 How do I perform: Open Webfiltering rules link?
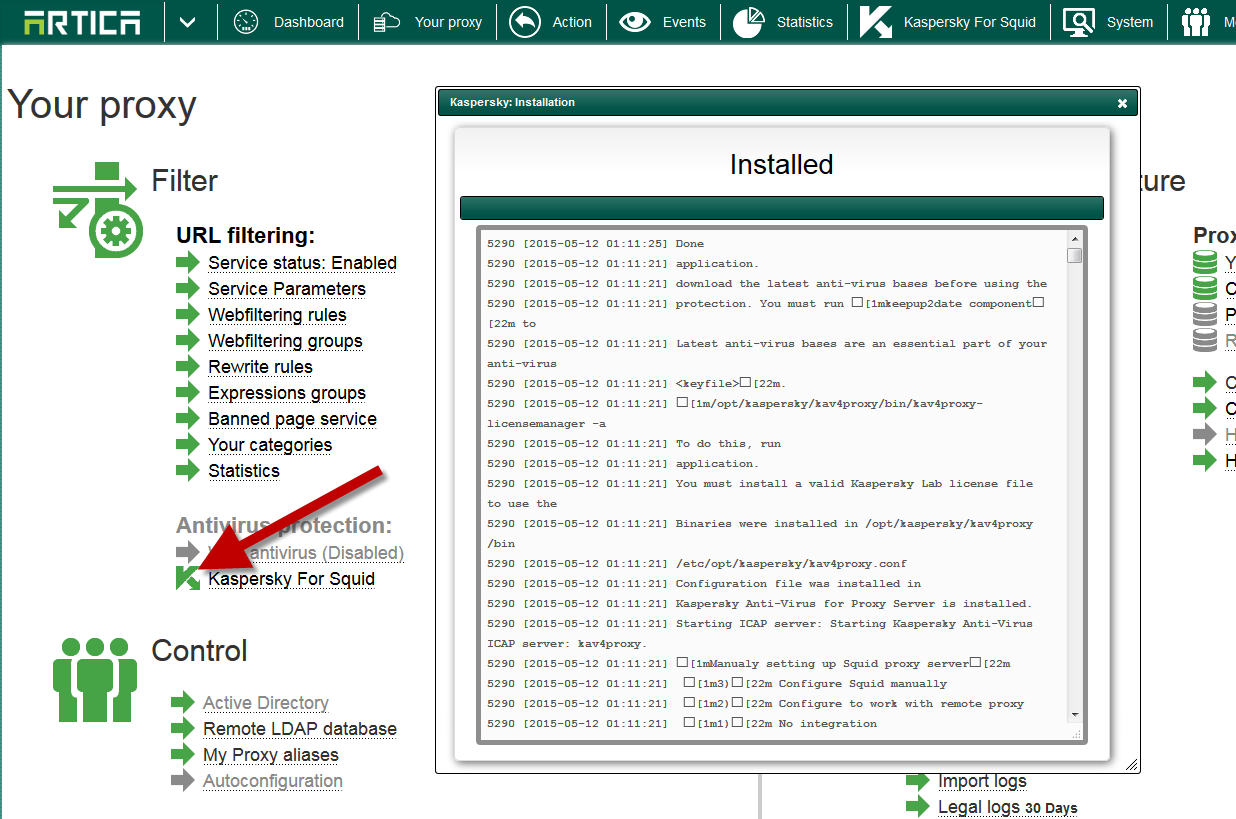coord(277,315)
